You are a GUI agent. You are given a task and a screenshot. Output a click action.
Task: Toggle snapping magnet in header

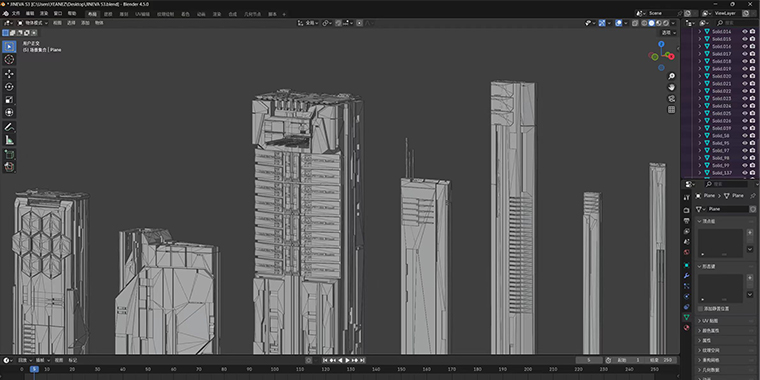point(338,23)
